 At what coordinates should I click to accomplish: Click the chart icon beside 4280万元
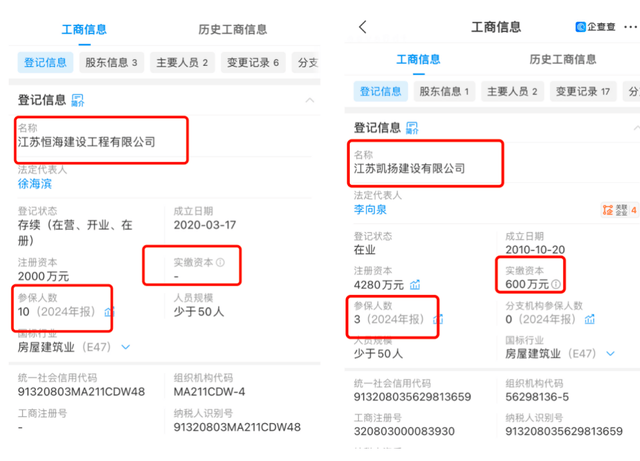(413, 286)
